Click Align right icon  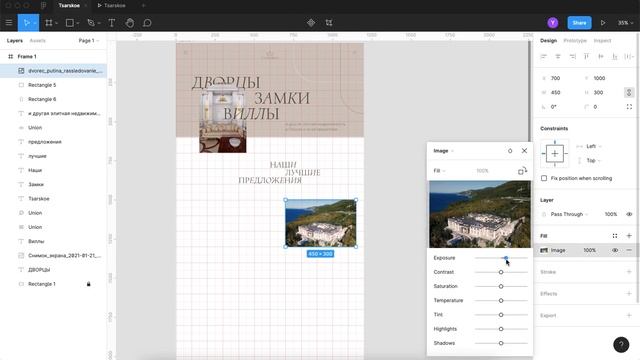click(572, 56)
